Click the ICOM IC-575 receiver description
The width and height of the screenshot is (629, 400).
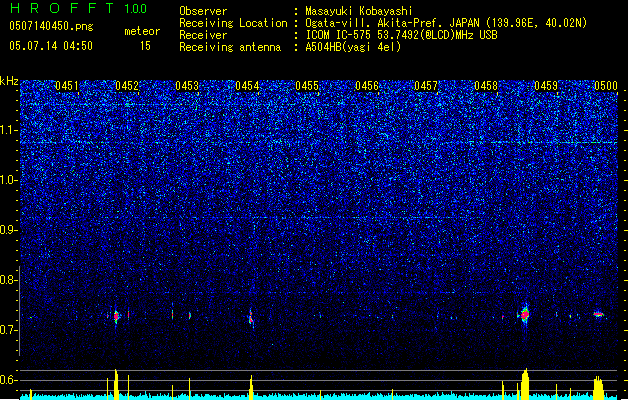(401, 35)
